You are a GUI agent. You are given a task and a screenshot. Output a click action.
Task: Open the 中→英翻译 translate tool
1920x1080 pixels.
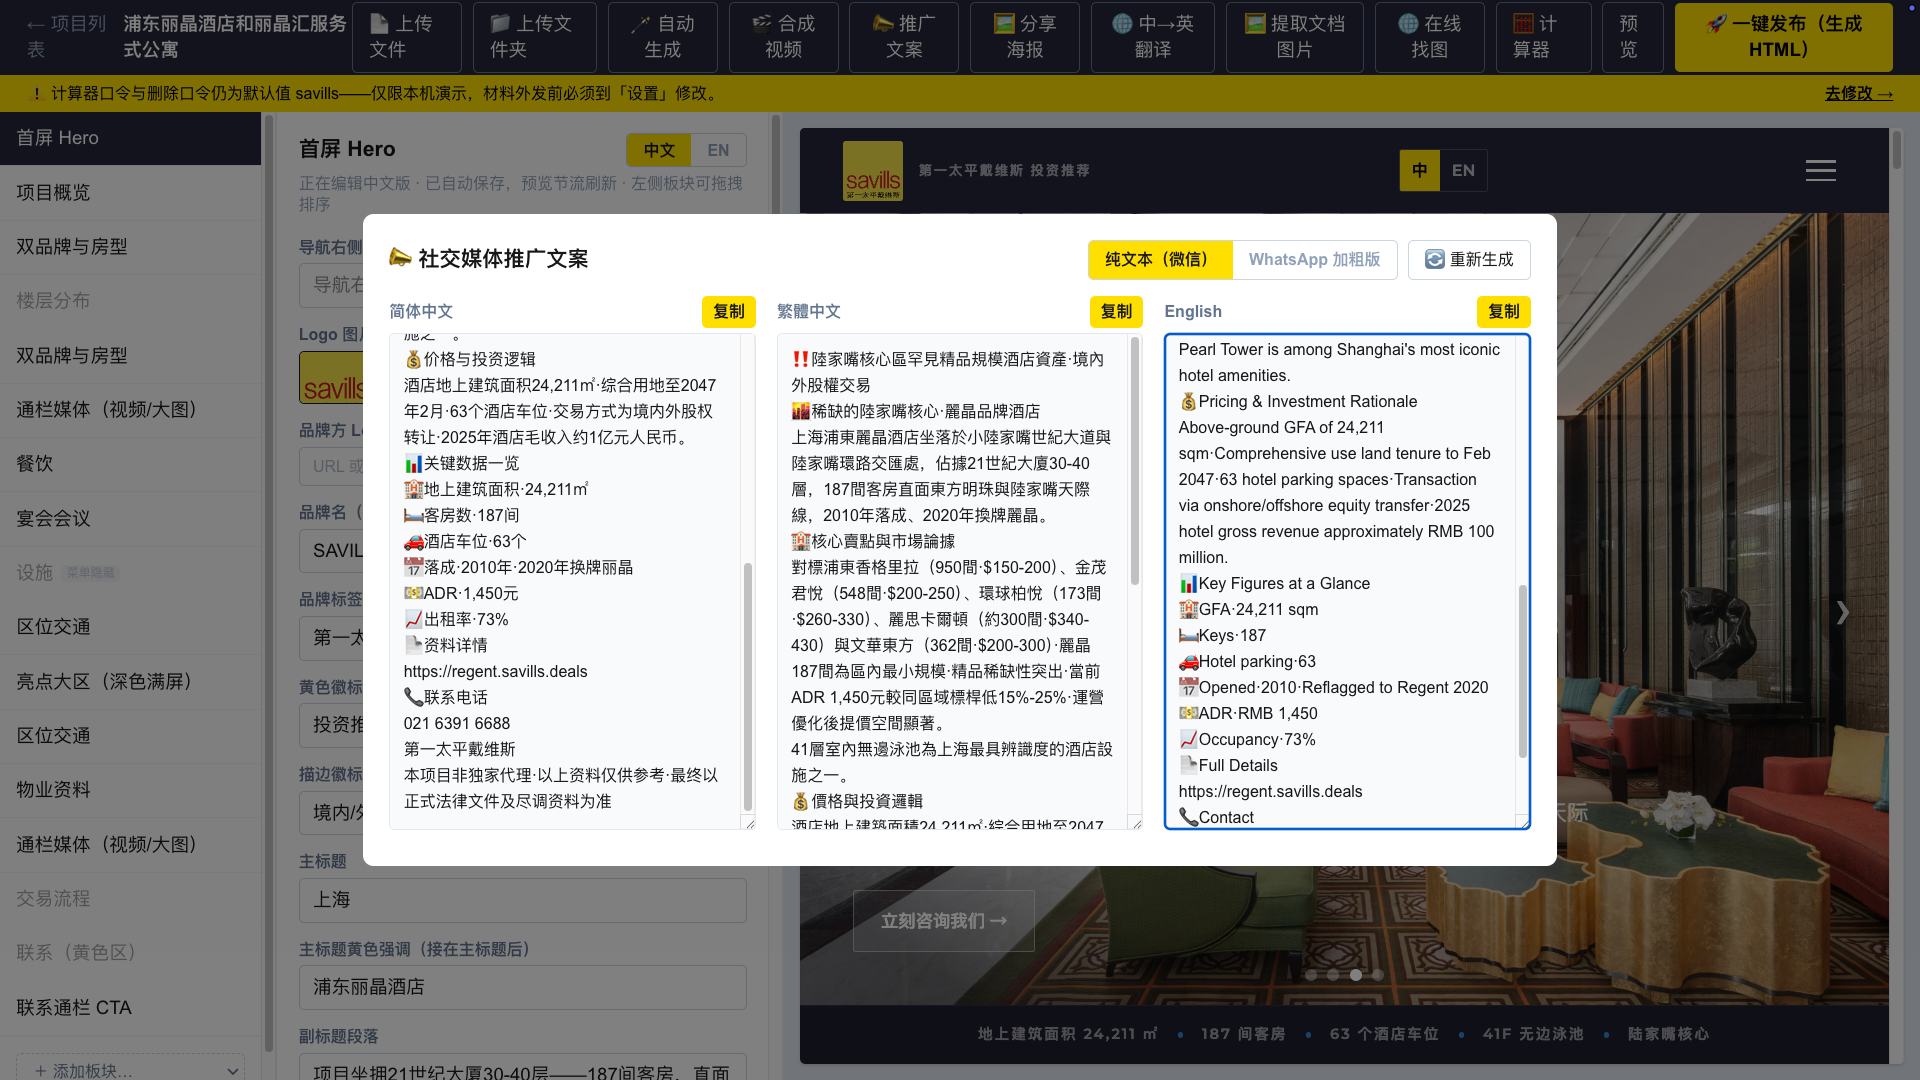[x=1152, y=37]
